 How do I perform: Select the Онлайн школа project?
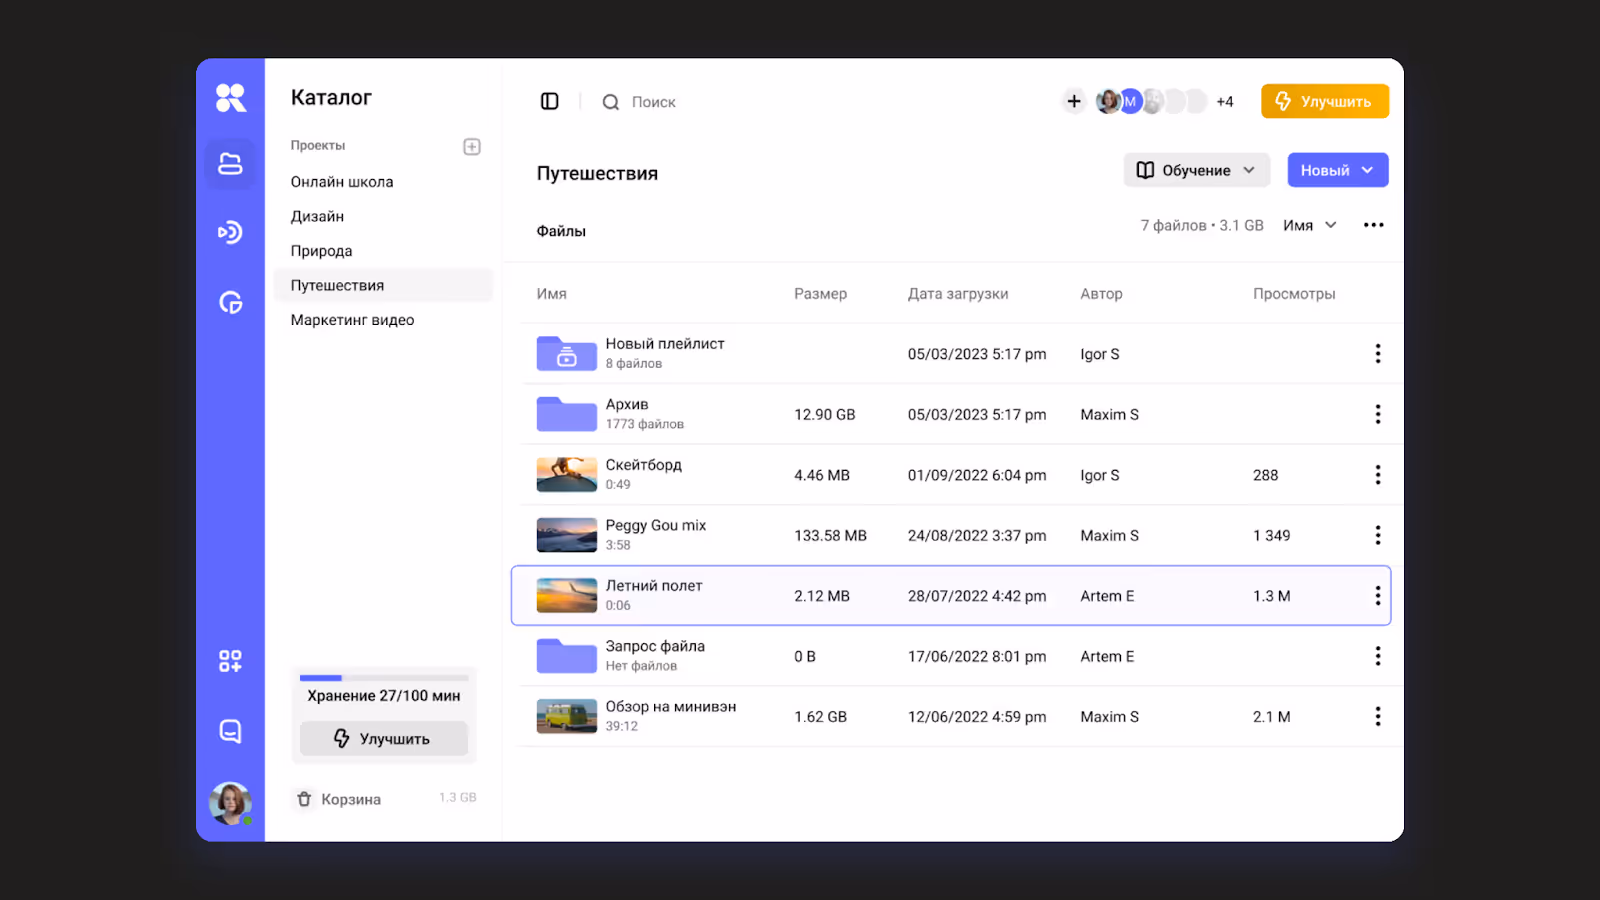(342, 182)
